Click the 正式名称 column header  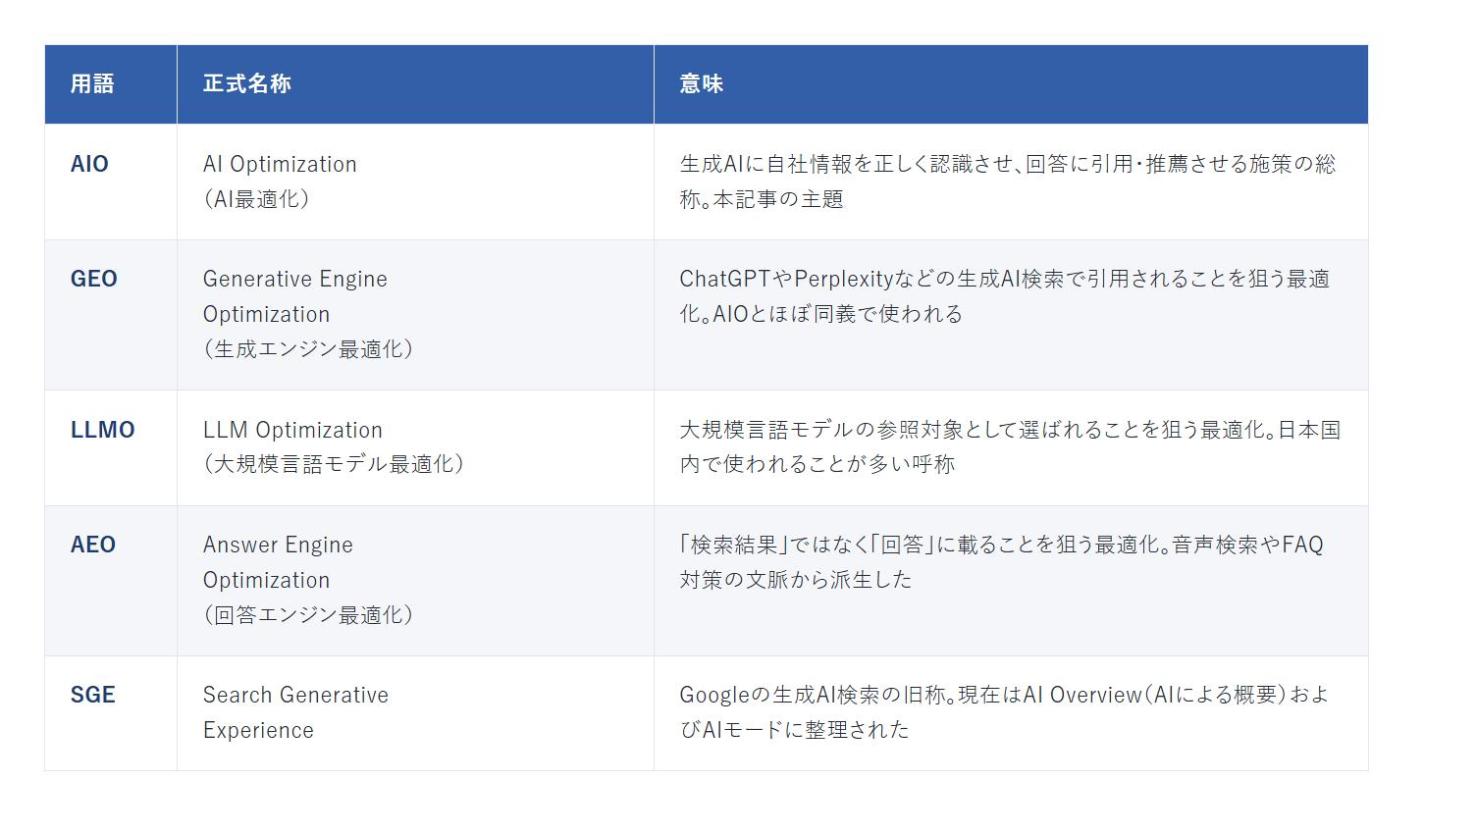pos(416,84)
